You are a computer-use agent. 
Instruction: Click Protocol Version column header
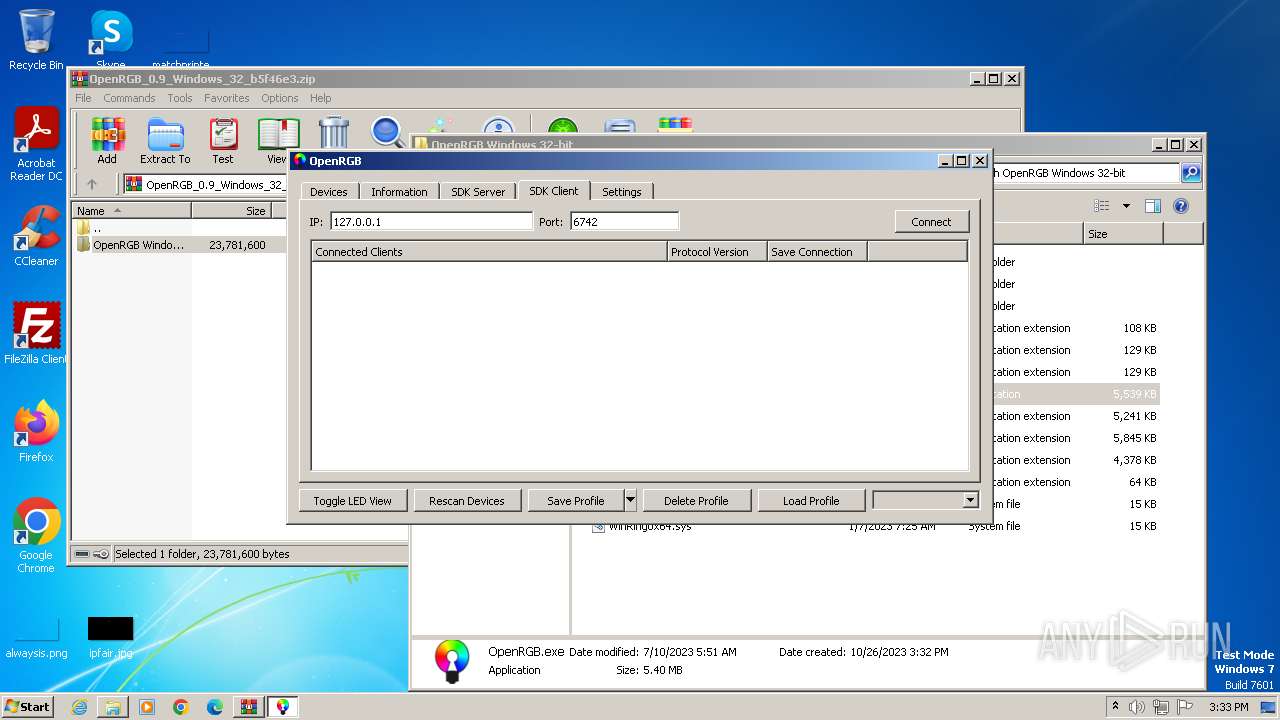(x=717, y=252)
